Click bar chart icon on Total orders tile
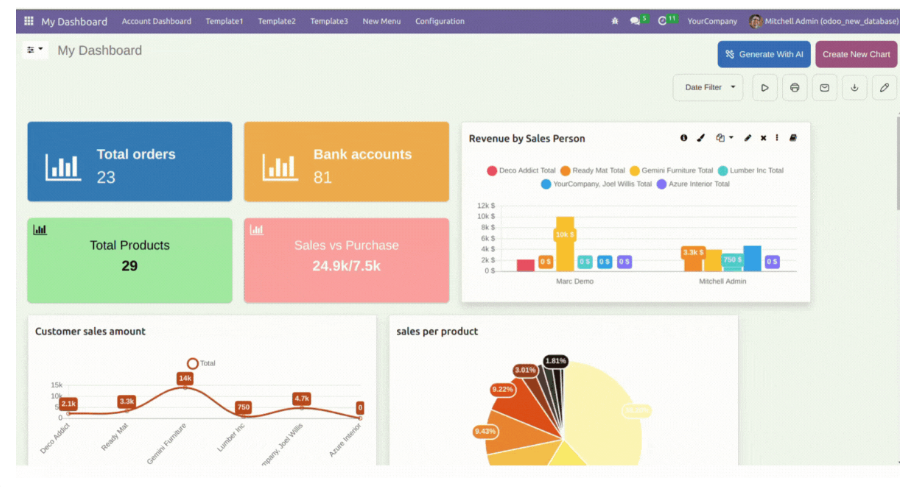The height and width of the screenshot is (487, 910). click(63, 167)
